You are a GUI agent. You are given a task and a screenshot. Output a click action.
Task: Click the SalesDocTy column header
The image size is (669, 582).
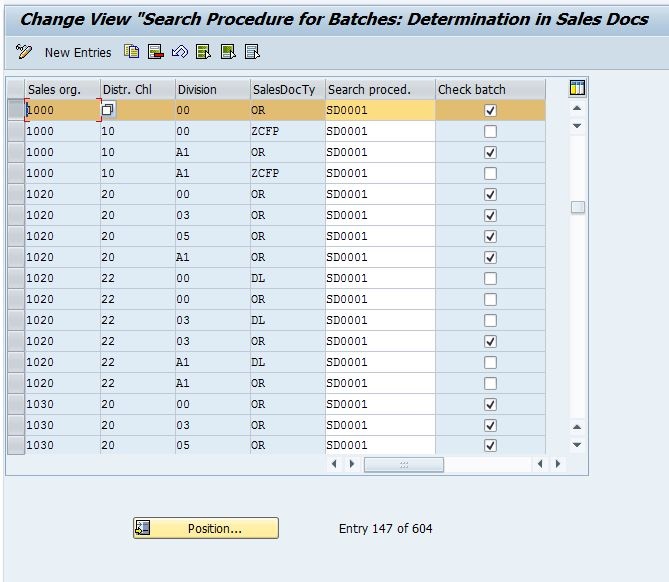tap(288, 90)
